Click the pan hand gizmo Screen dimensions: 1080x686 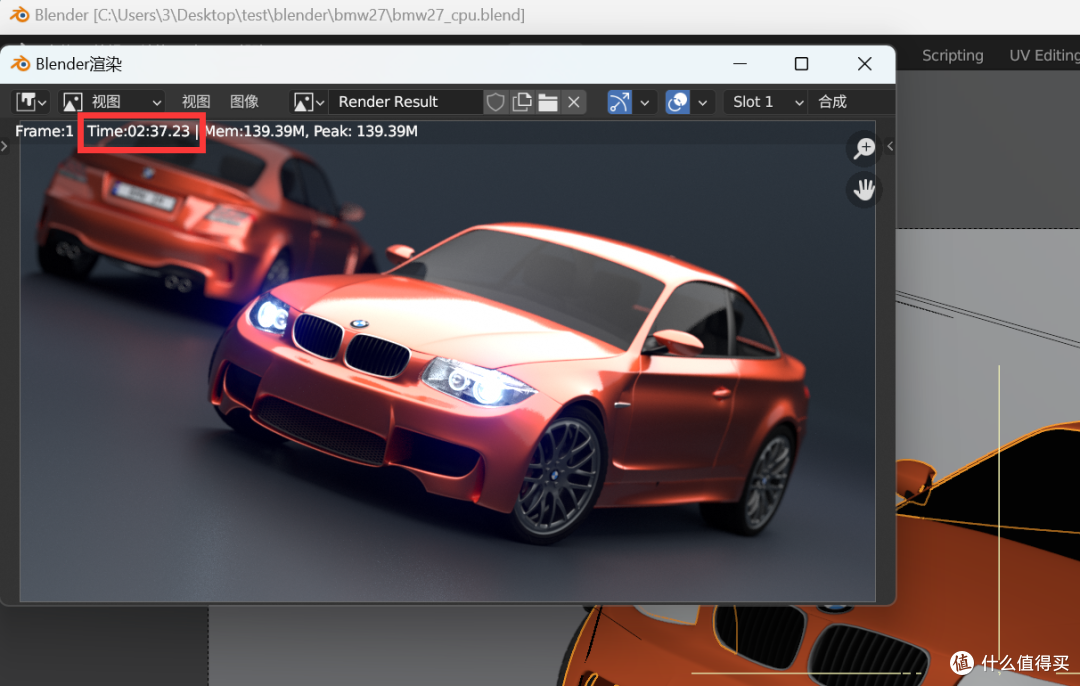tap(864, 189)
